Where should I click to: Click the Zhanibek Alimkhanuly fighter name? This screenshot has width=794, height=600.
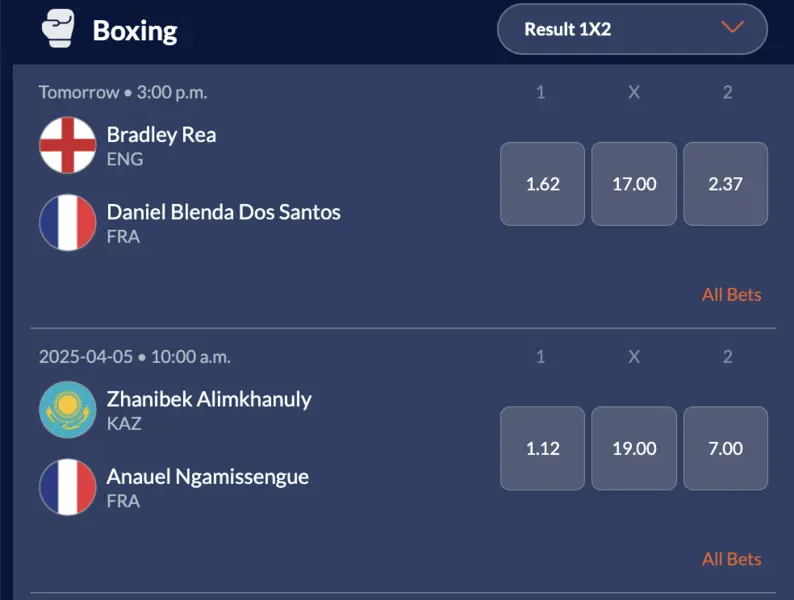click(209, 399)
